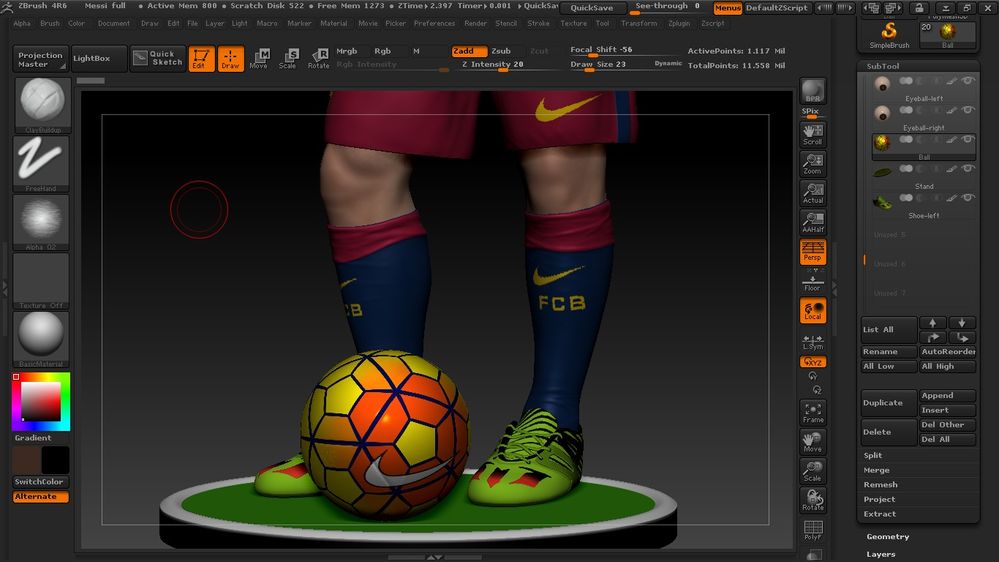Toggle the Floor grid button

(x=813, y=283)
